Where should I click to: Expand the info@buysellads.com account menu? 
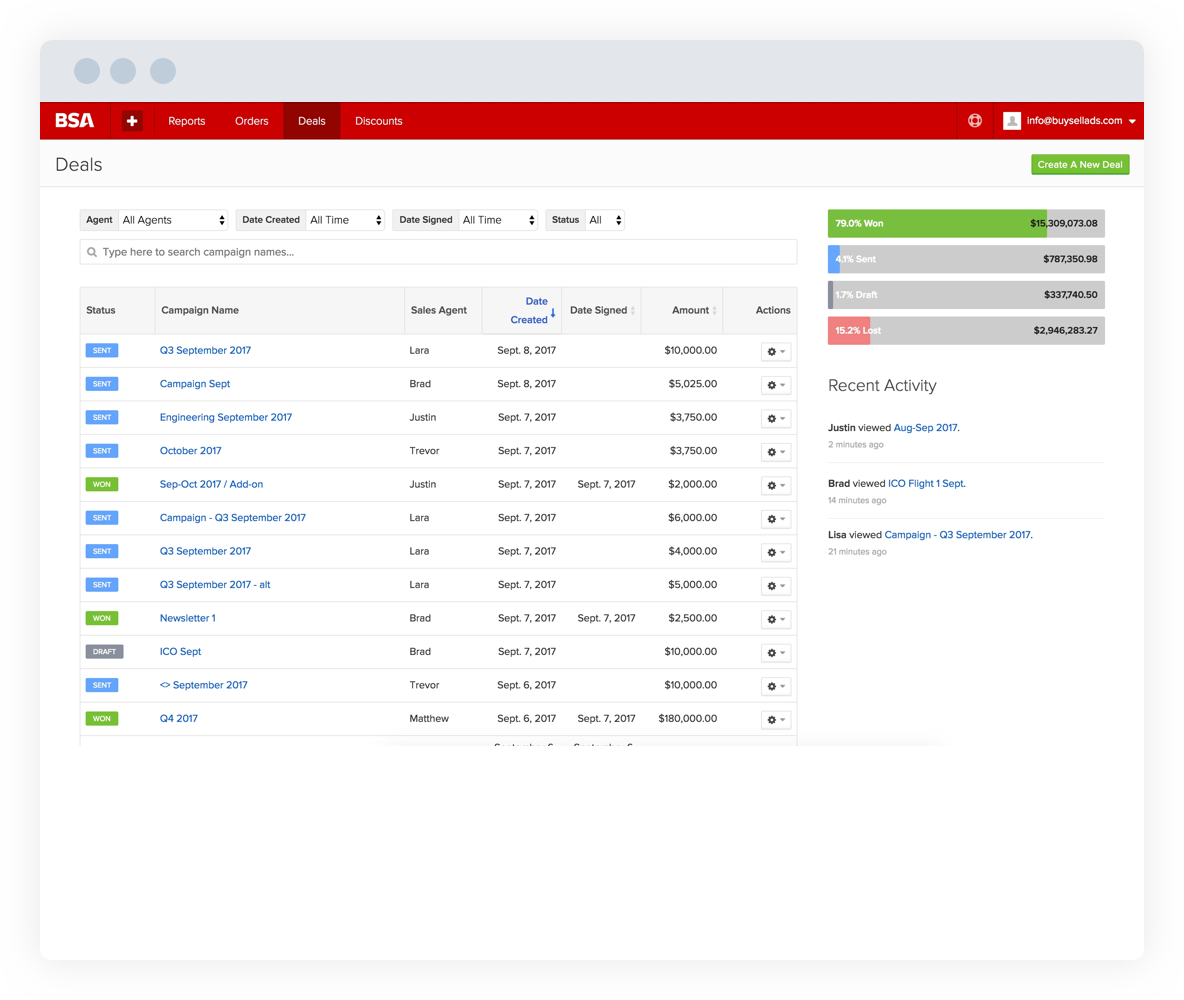[1081, 121]
